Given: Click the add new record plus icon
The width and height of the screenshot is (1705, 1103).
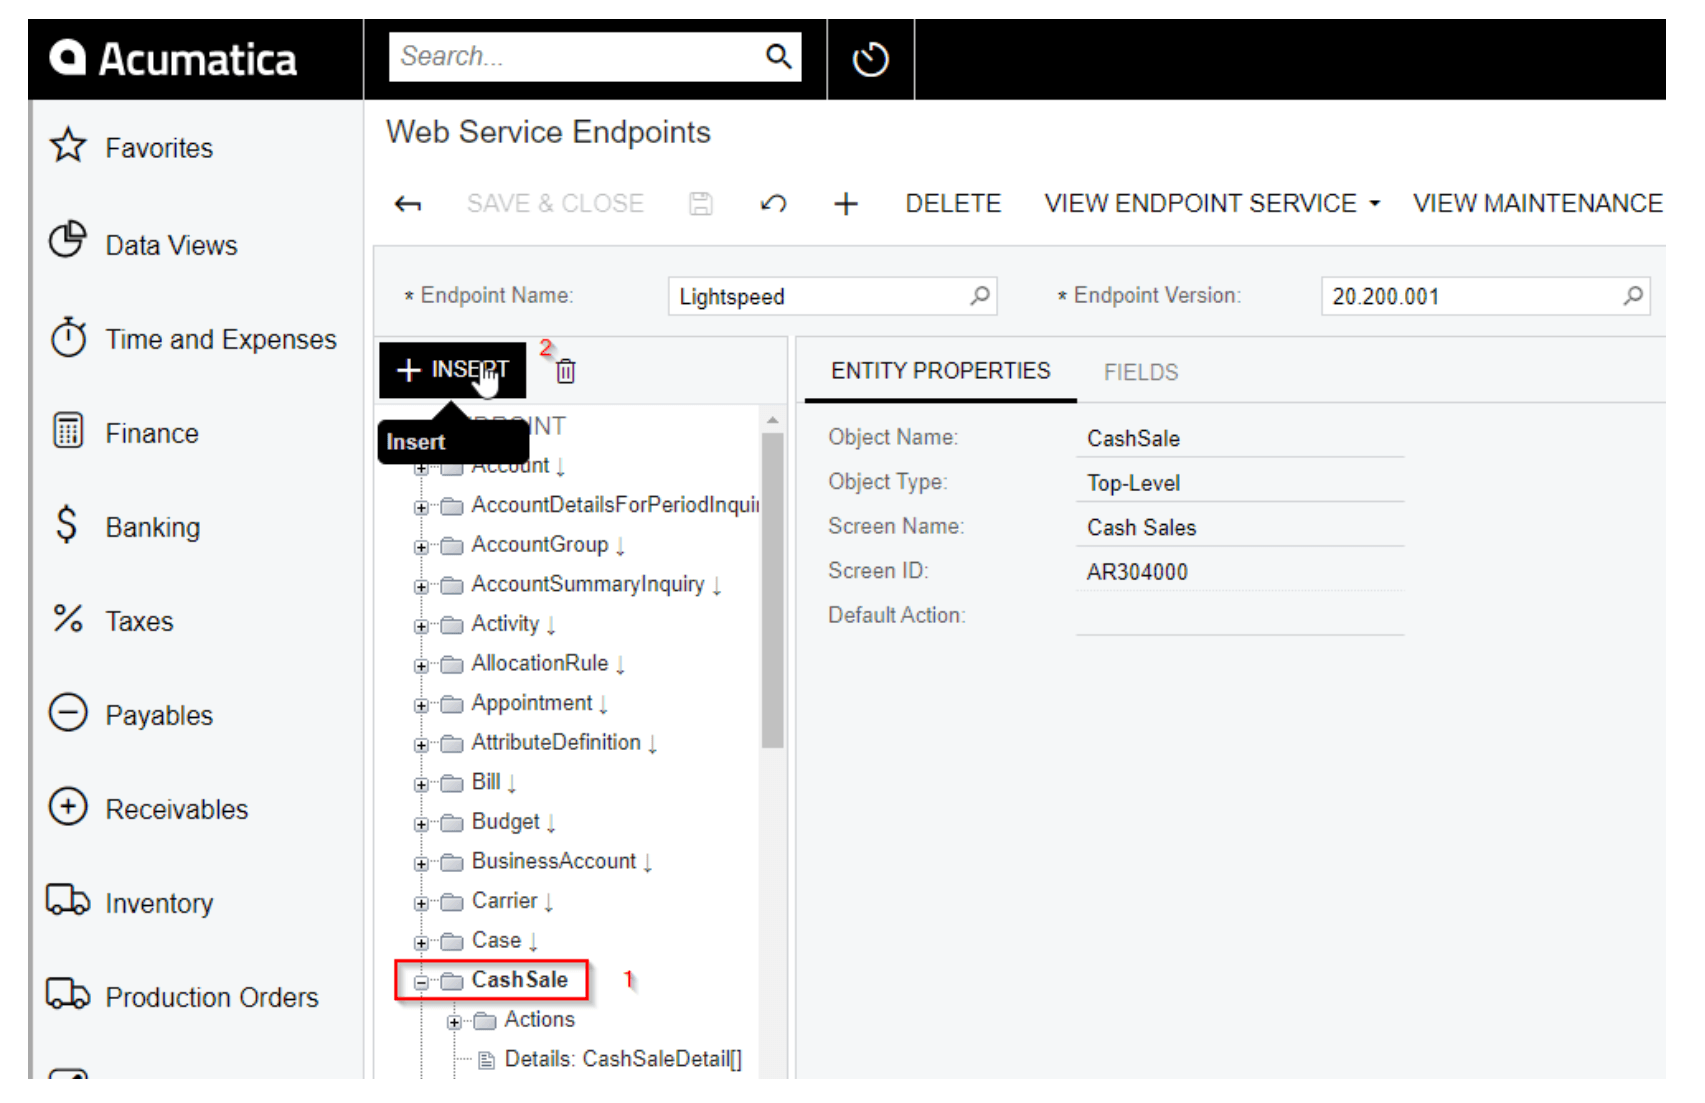Looking at the screenshot, I should pos(846,204).
